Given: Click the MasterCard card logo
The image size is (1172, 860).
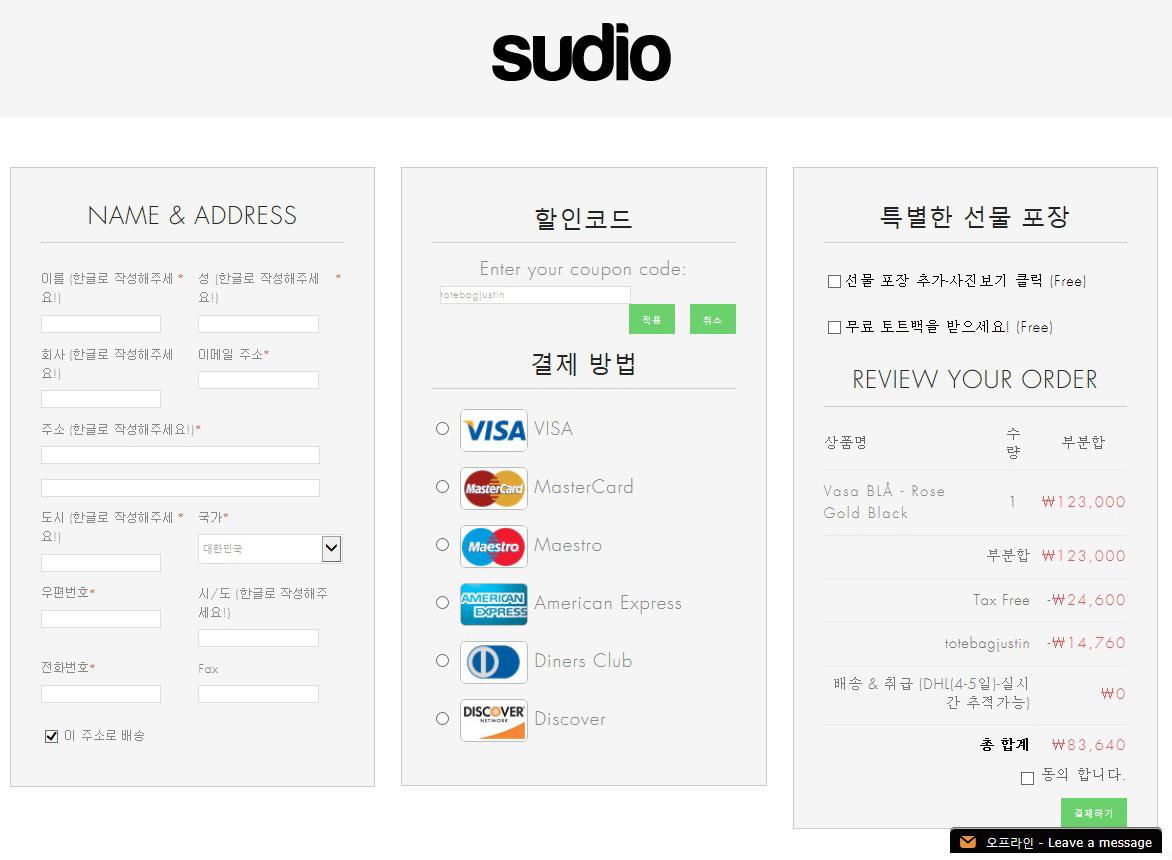Looking at the screenshot, I should [x=493, y=489].
